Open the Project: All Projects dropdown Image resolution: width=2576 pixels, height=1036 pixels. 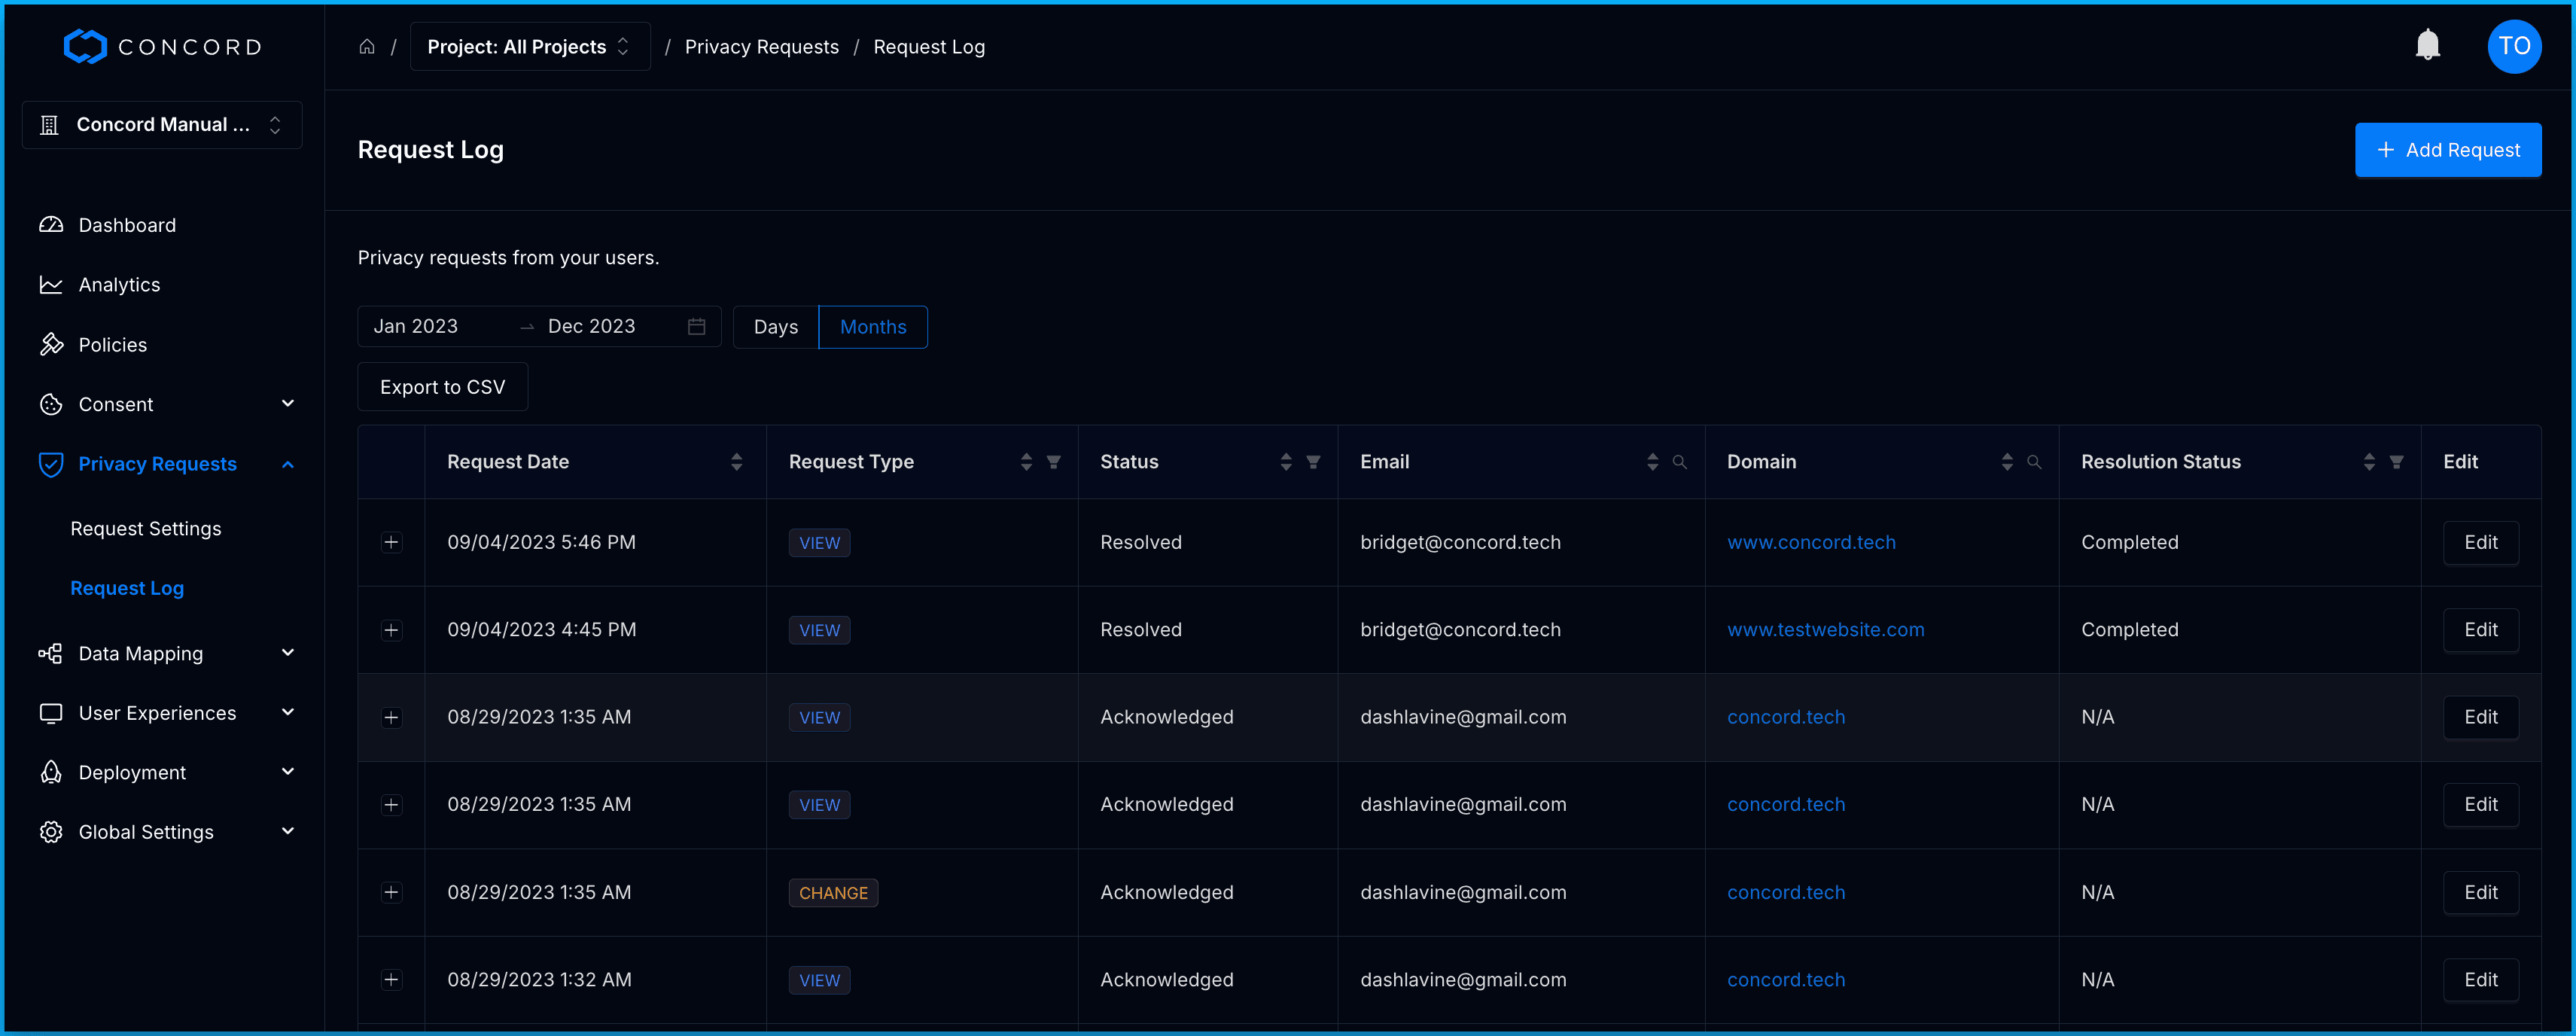pos(529,47)
